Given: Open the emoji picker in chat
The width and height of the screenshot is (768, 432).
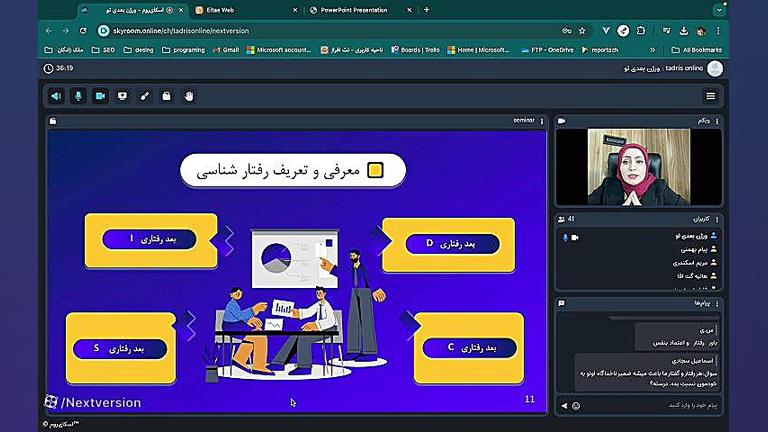Looking at the screenshot, I should 576,406.
